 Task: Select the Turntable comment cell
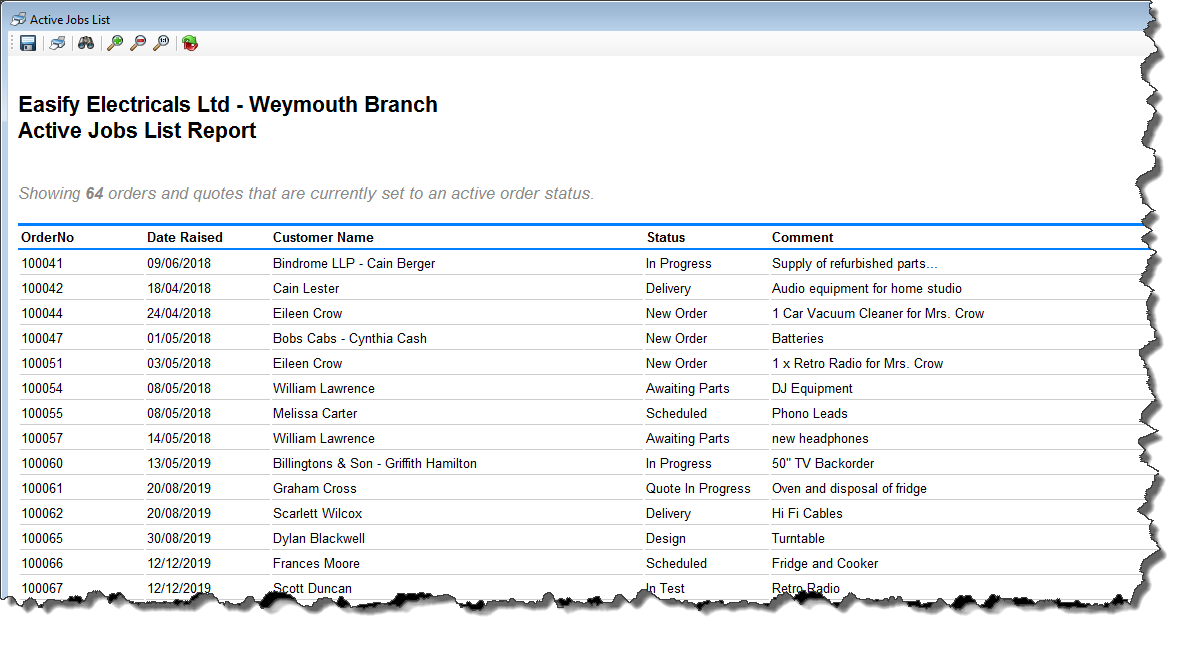coord(800,539)
